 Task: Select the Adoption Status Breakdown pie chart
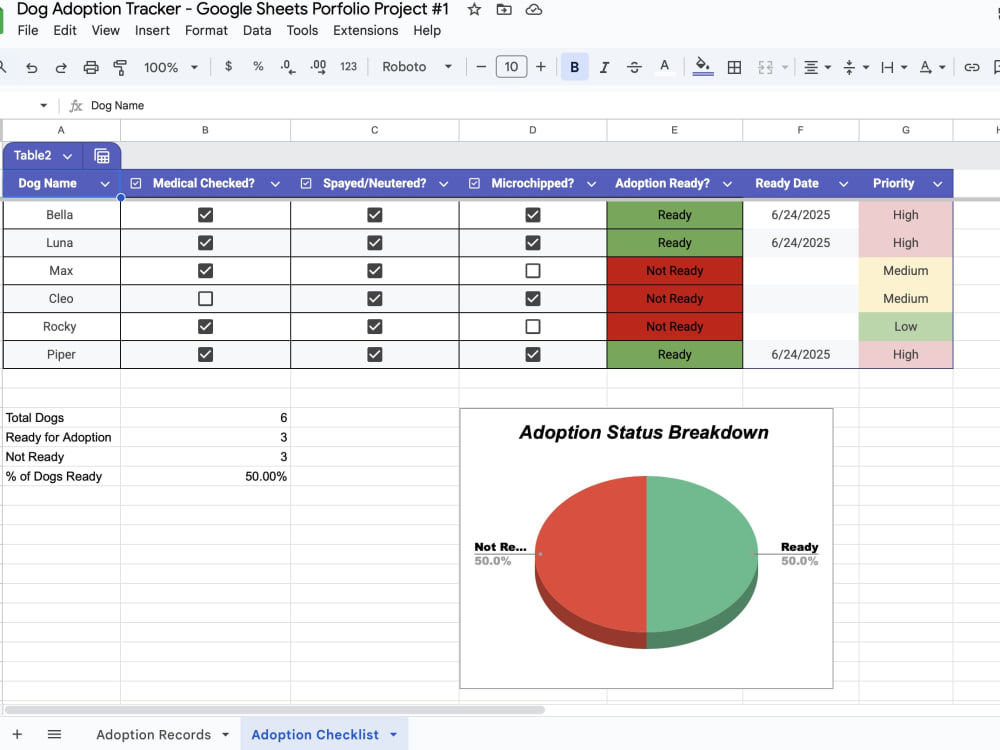[x=646, y=548]
